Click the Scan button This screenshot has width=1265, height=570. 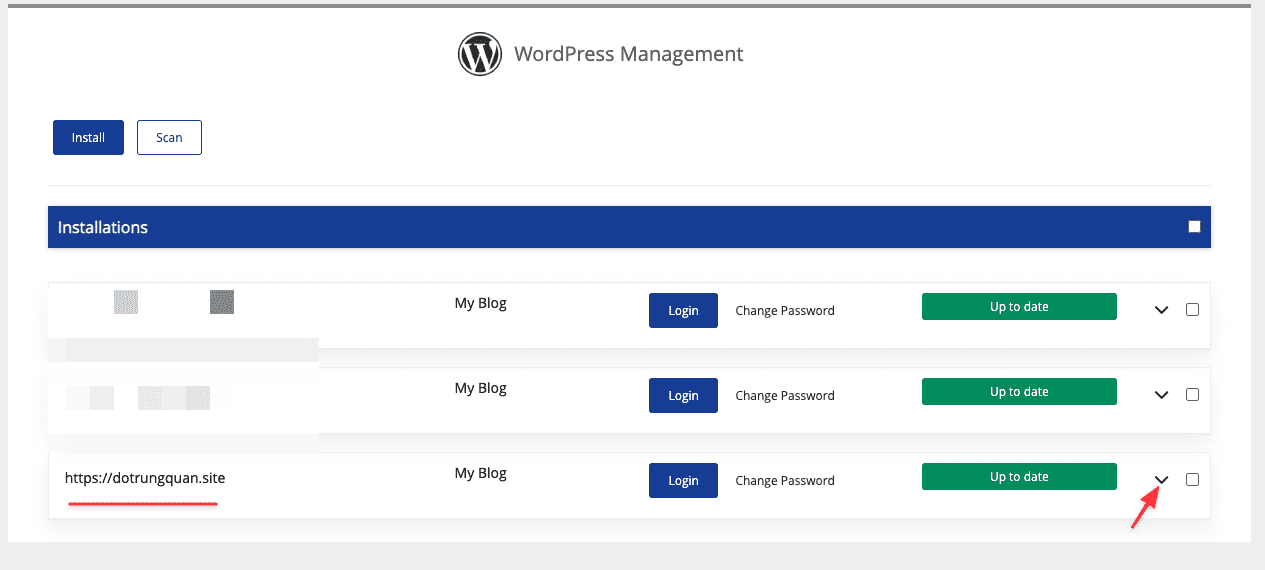tap(169, 138)
